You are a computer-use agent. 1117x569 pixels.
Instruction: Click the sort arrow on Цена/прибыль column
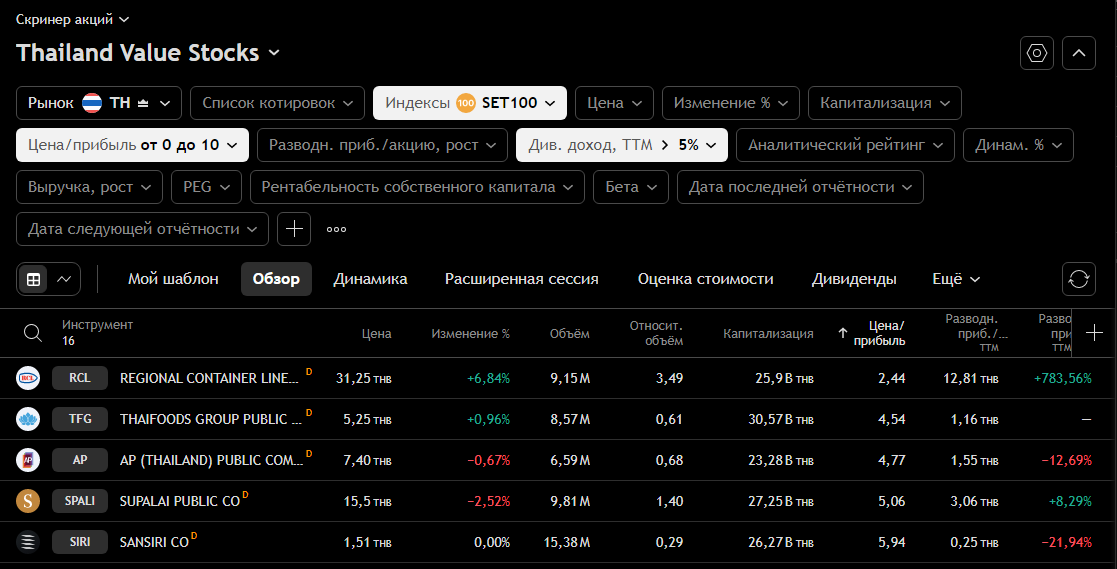coord(843,333)
